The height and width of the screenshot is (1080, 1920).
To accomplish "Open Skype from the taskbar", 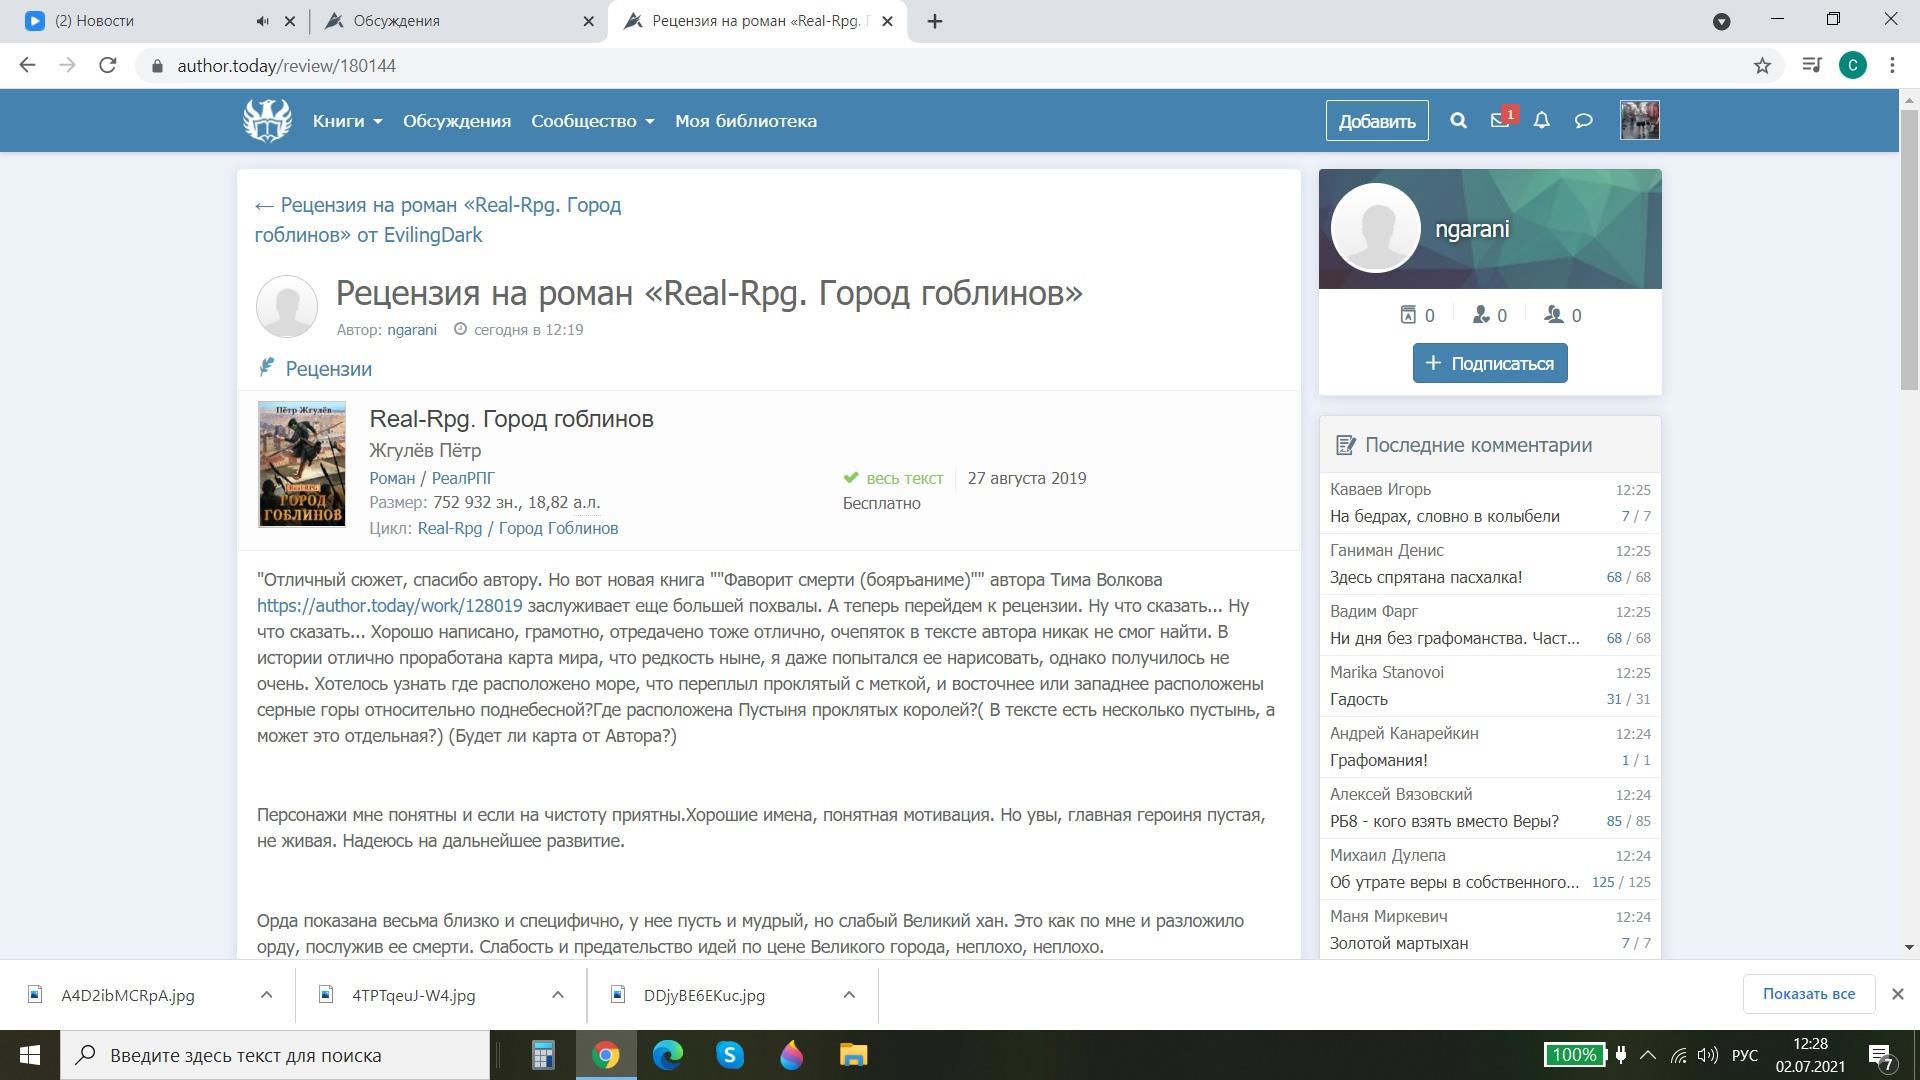I will pyautogui.click(x=729, y=1055).
